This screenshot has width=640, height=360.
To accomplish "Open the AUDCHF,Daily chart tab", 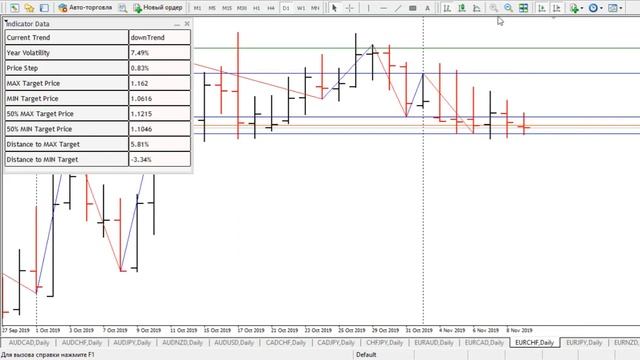I will tap(82, 342).
